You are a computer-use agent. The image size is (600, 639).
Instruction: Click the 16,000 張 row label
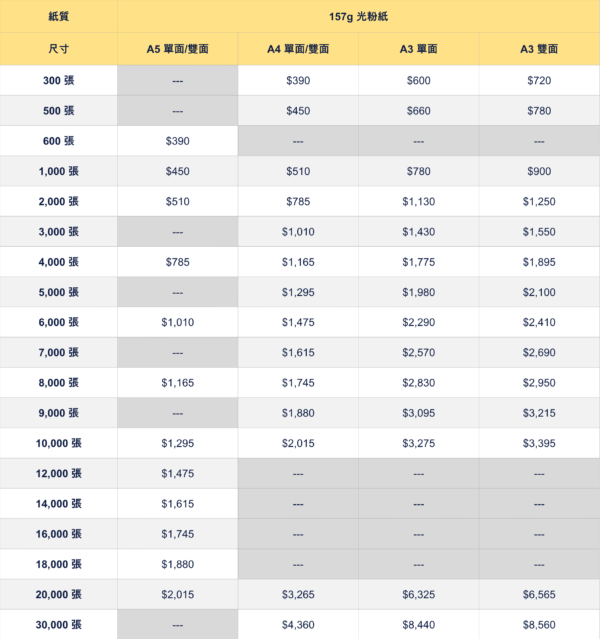click(x=59, y=534)
